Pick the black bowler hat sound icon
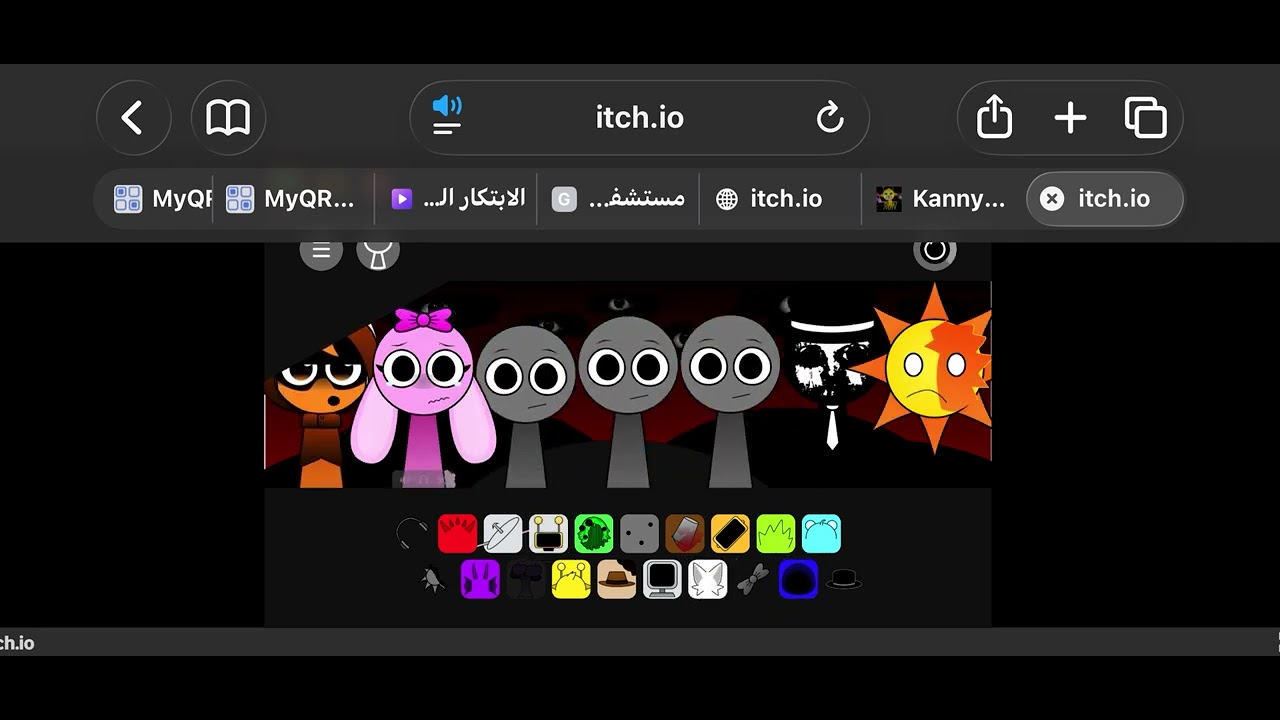This screenshot has width=1280, height=720. coord(844,579)
